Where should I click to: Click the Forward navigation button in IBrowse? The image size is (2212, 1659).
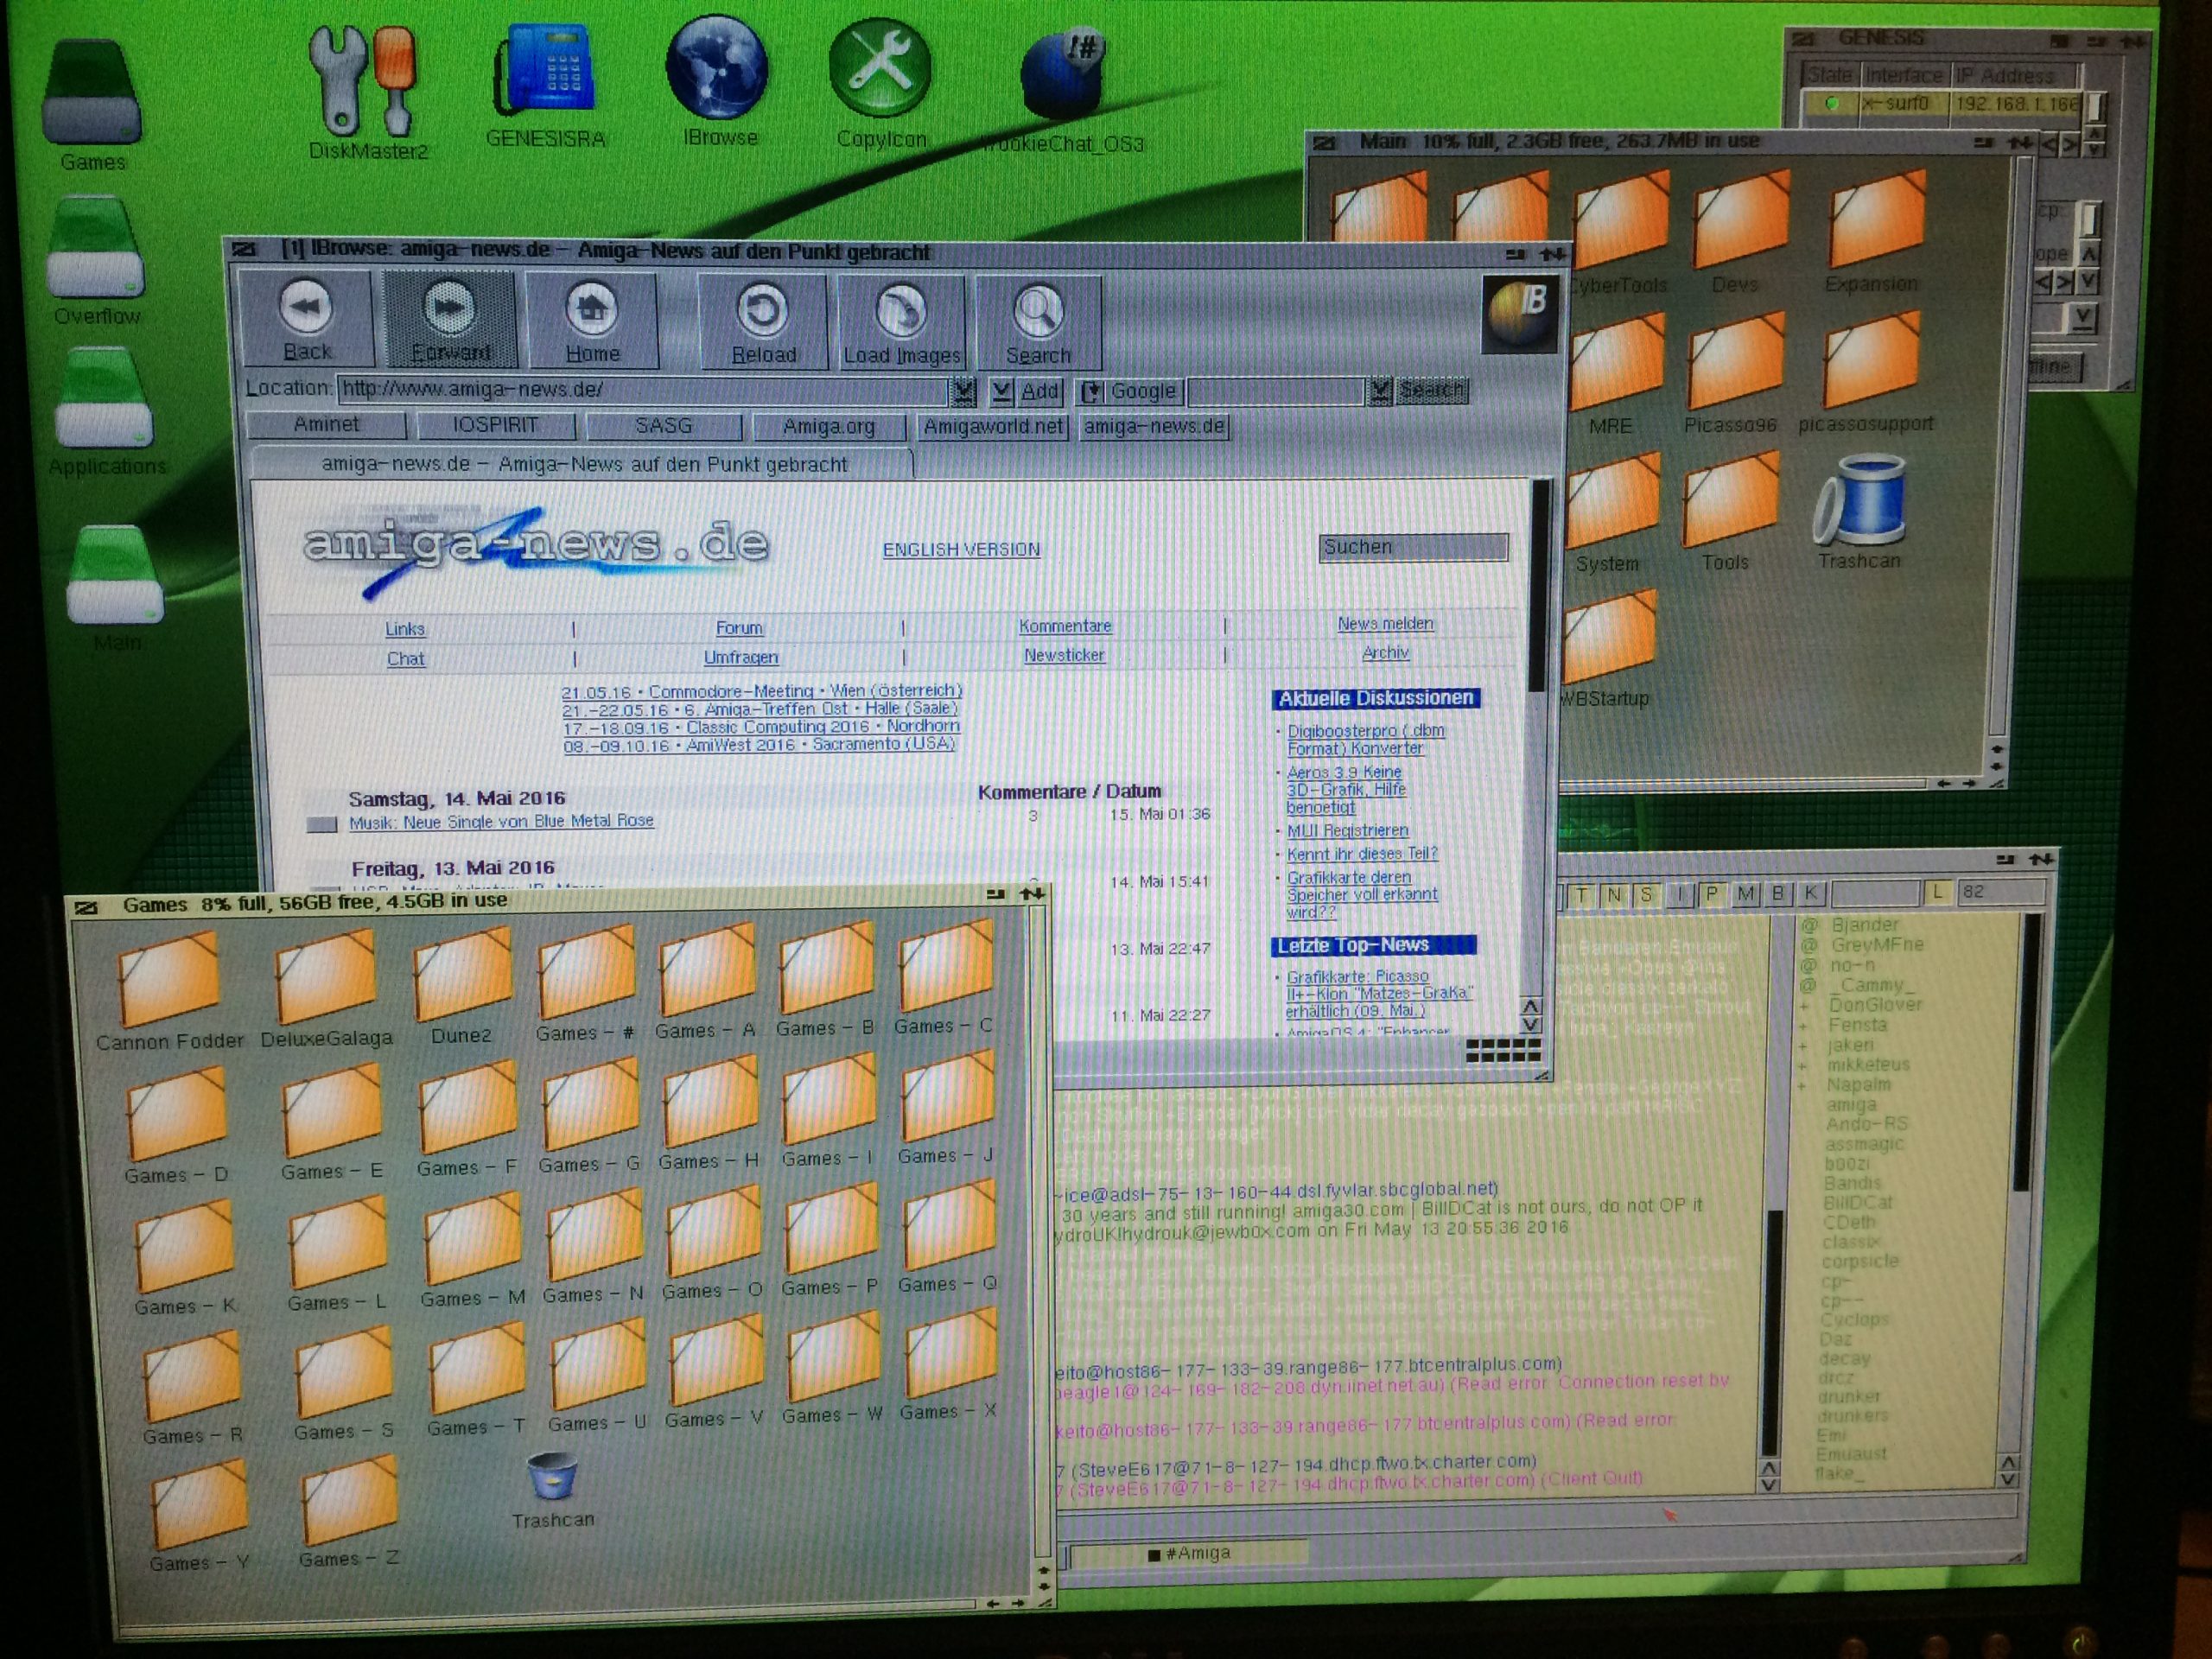pyautogui.click(x=449, y=319)
